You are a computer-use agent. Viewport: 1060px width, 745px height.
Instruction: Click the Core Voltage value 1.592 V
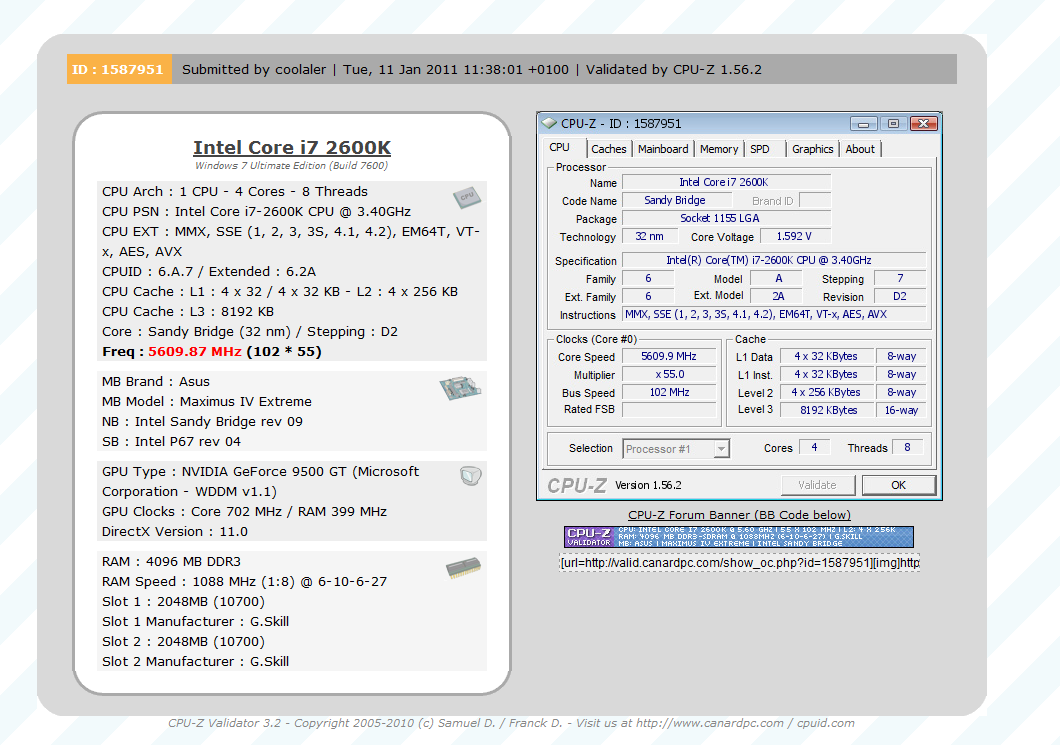point(794,236)
